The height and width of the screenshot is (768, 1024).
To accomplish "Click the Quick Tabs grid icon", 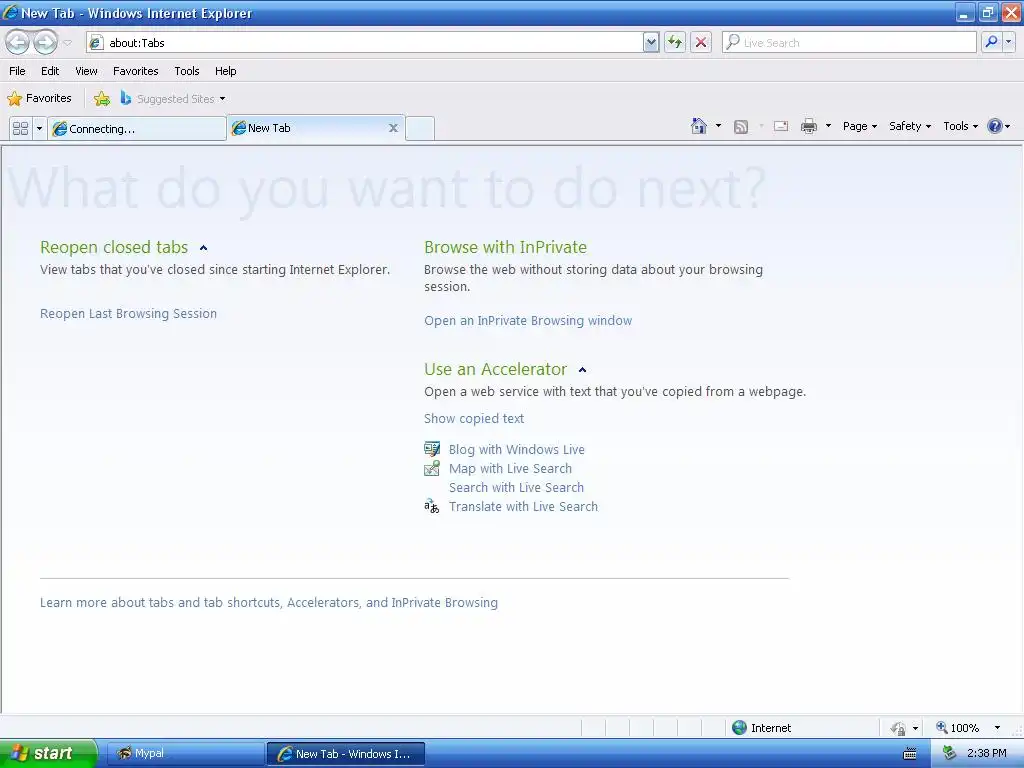I will click(x=20, y=128).
